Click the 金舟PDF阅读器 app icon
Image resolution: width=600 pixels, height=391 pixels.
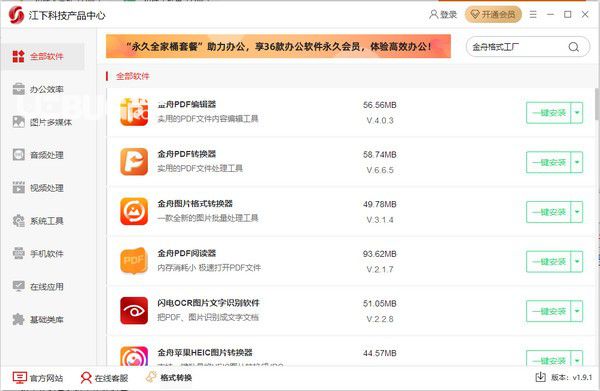134,261
